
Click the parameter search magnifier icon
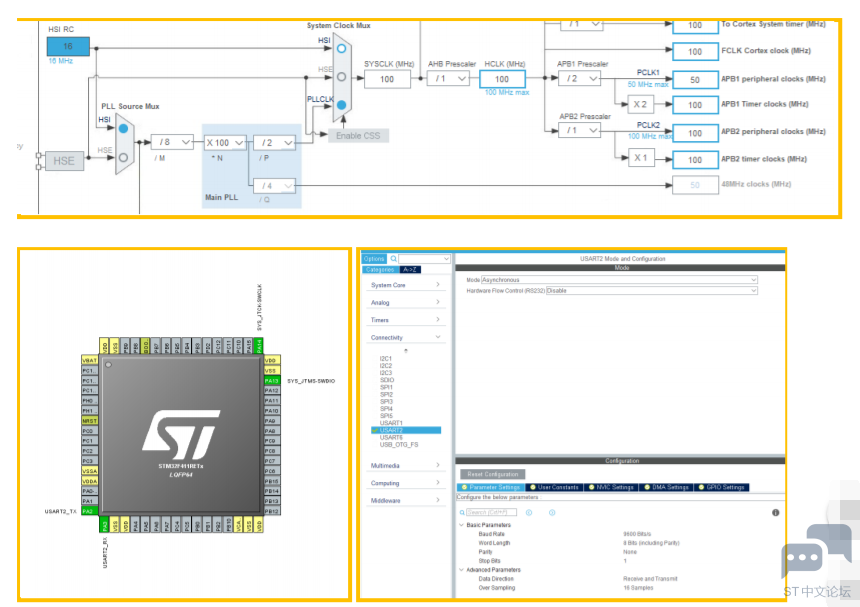pyautogui.click(x=462, y=513)
